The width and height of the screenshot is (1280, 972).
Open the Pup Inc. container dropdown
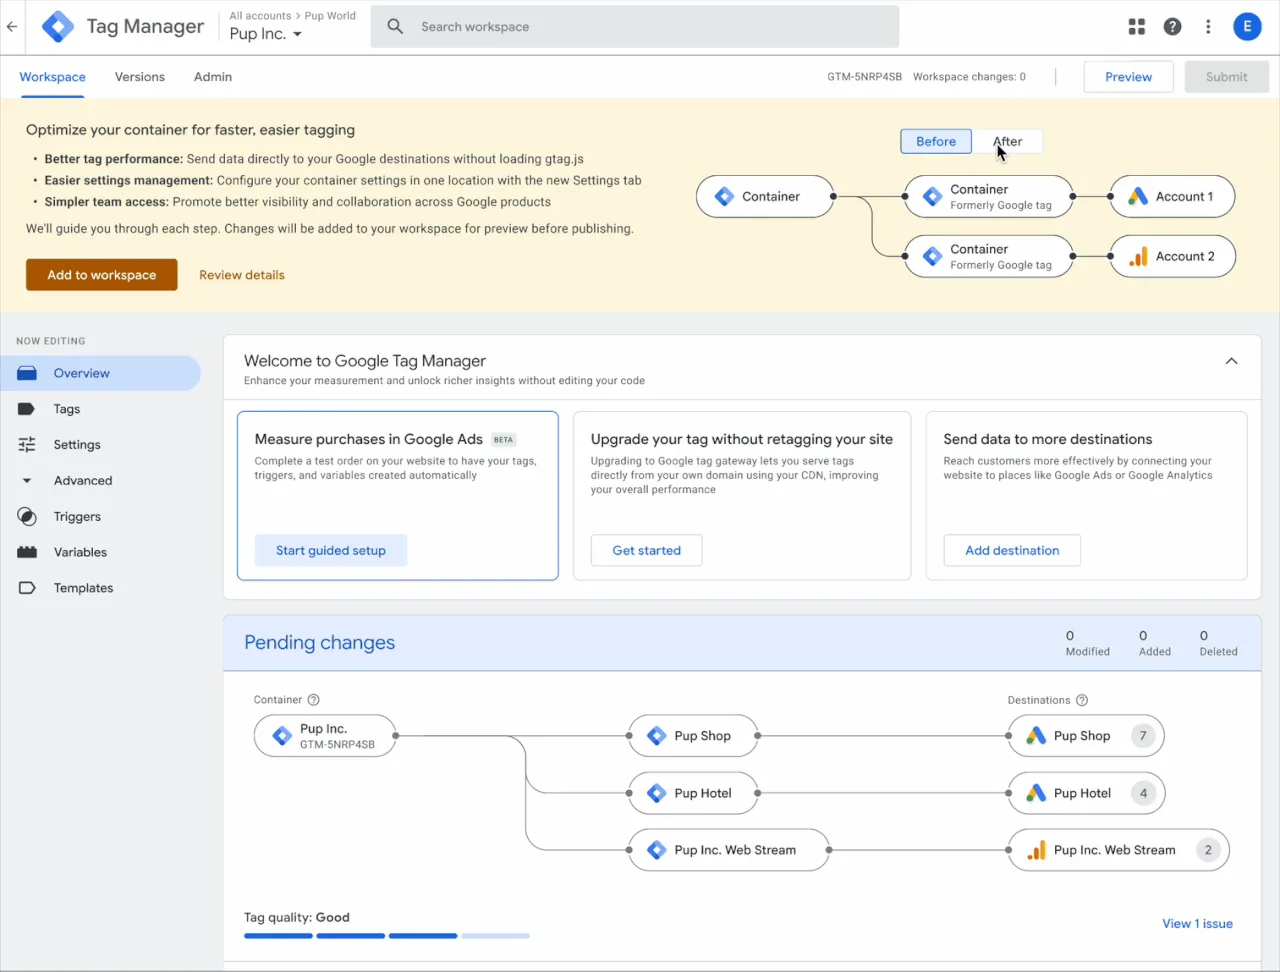coord(265,34)
